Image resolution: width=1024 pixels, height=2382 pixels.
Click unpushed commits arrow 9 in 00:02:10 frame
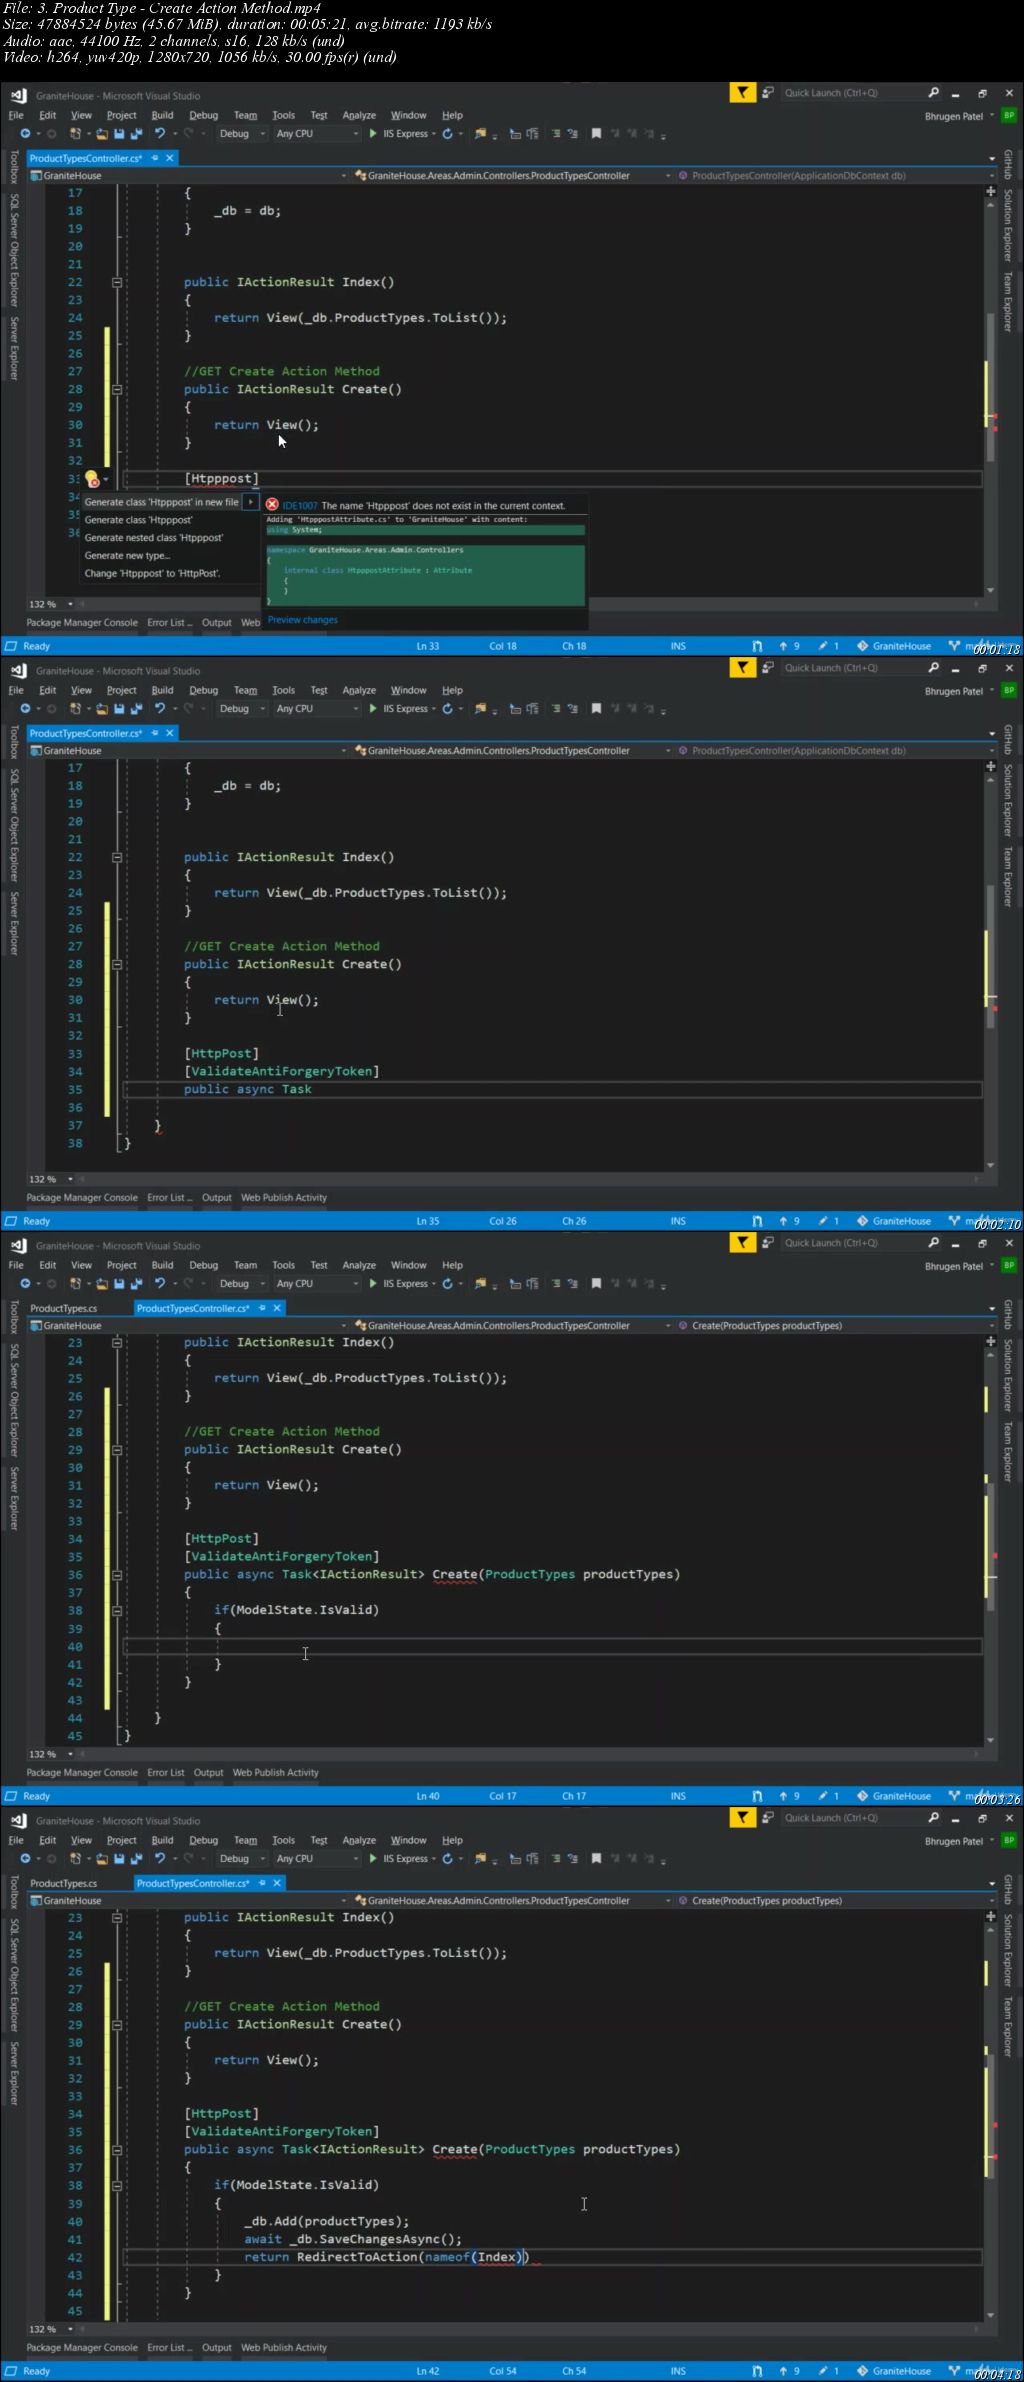point(790,1221)
